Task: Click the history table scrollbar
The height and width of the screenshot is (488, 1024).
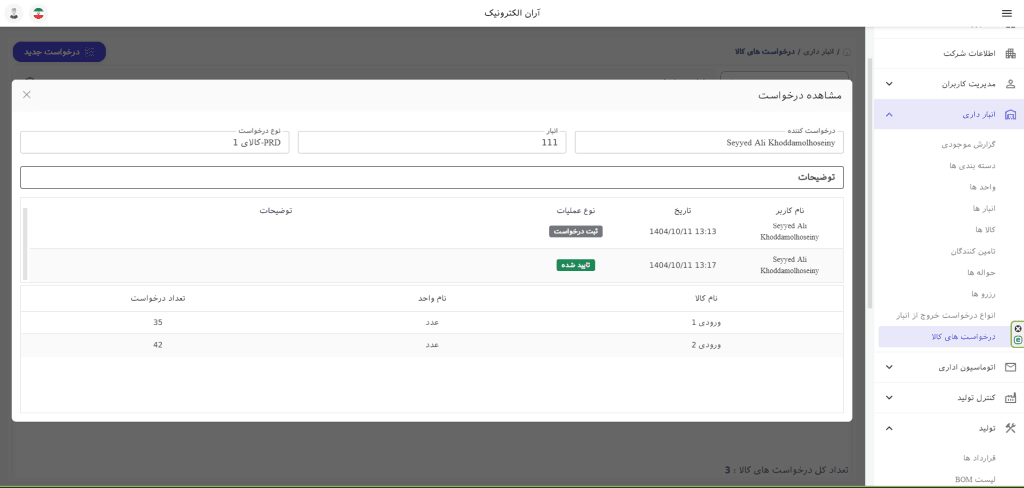Action: pyautogui.click(x=25, y=244)
